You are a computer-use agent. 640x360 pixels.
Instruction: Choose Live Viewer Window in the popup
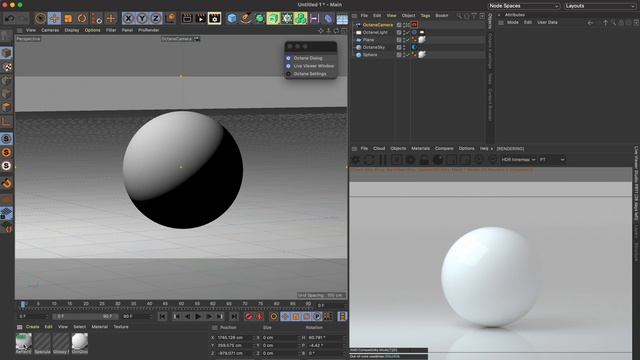313,66
